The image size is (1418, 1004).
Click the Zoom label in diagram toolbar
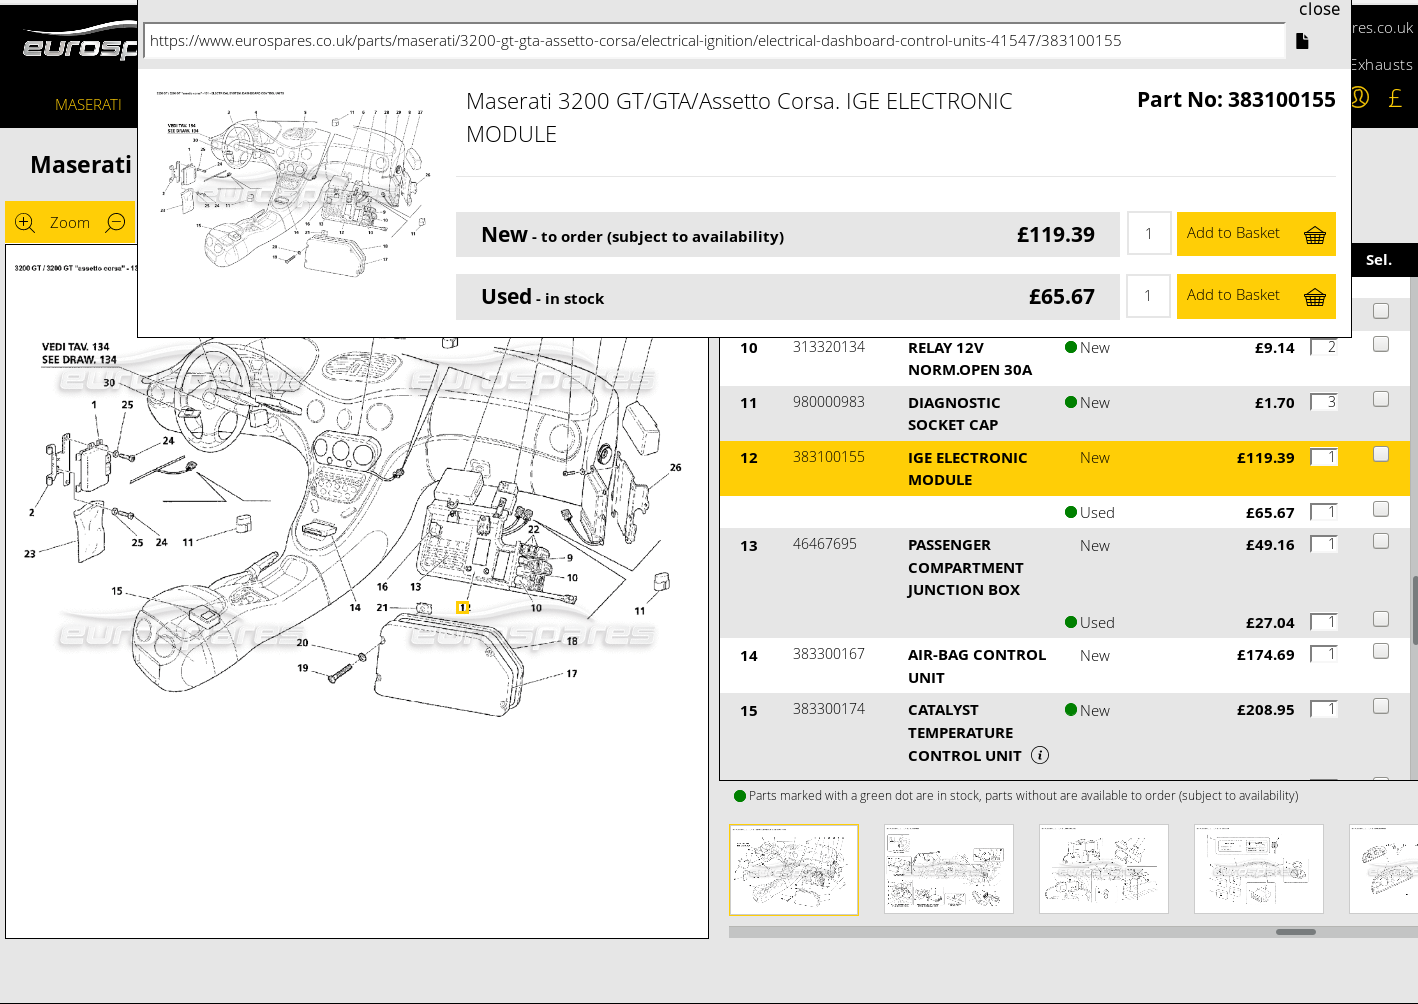[70, 223]
